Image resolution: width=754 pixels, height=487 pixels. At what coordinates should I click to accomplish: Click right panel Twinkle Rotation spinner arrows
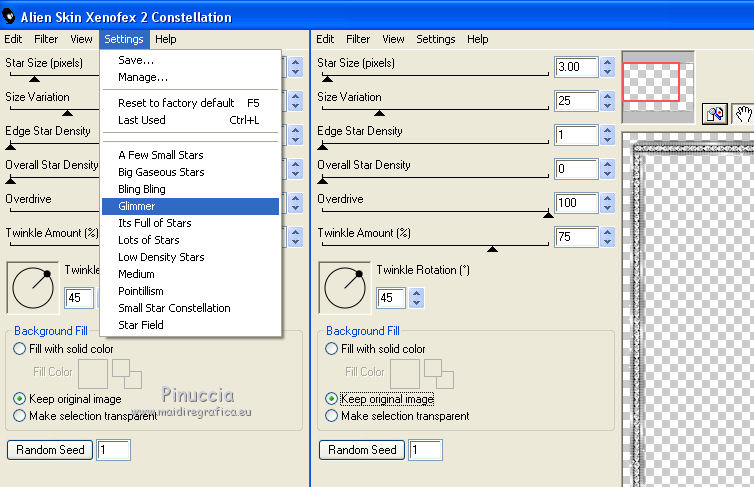417,298
